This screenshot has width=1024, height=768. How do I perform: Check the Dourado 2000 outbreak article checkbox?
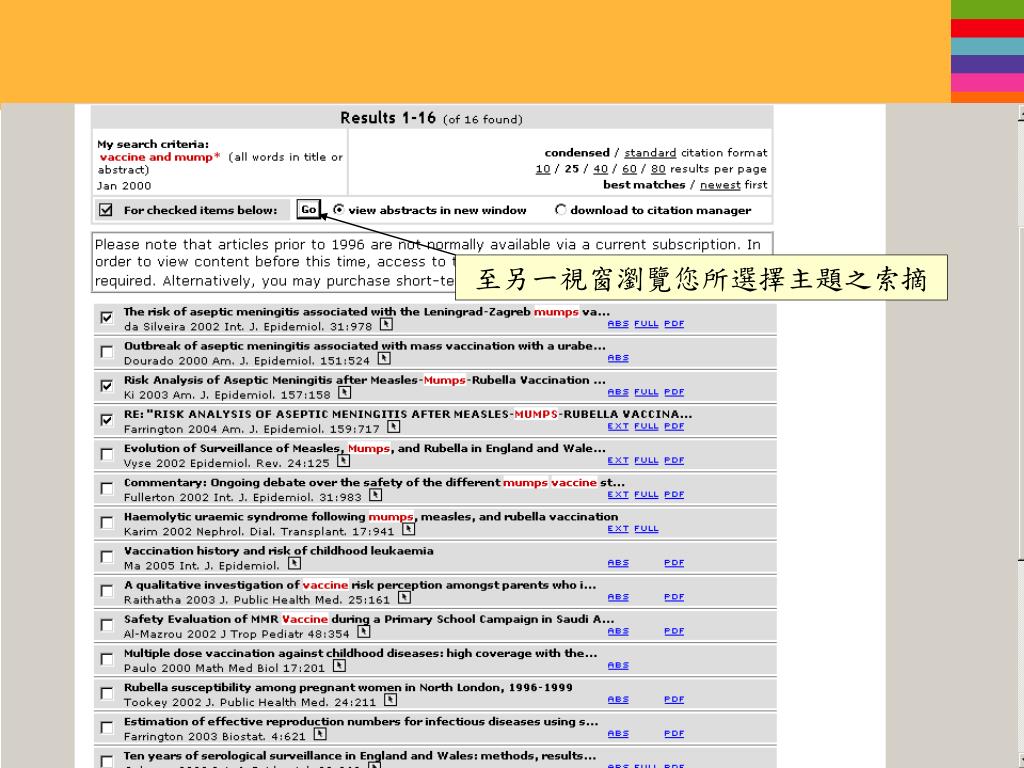(106, 352)
